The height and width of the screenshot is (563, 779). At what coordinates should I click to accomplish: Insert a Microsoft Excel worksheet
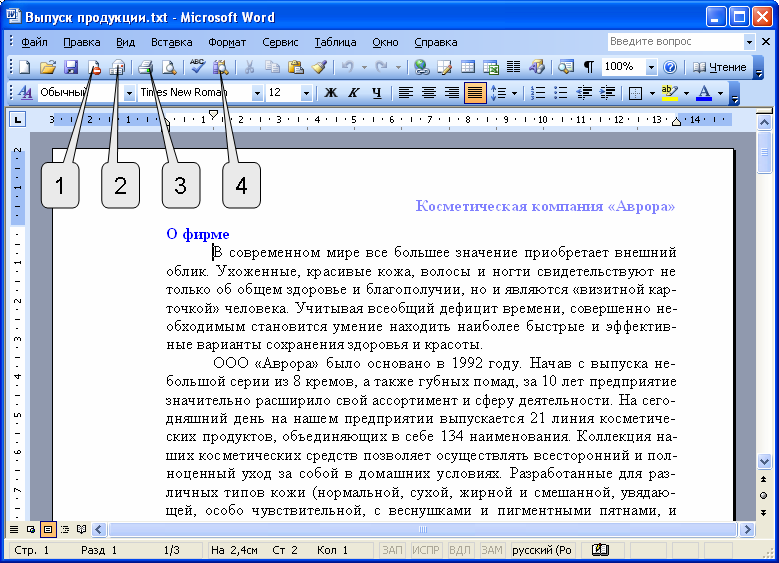(490, 67)
